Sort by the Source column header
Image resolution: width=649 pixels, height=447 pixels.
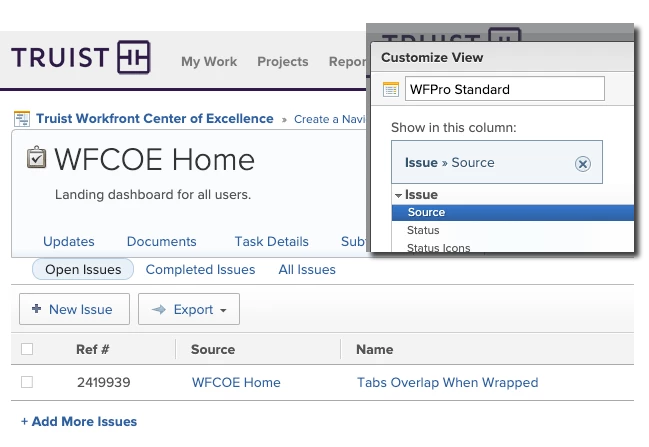point(213,349)
